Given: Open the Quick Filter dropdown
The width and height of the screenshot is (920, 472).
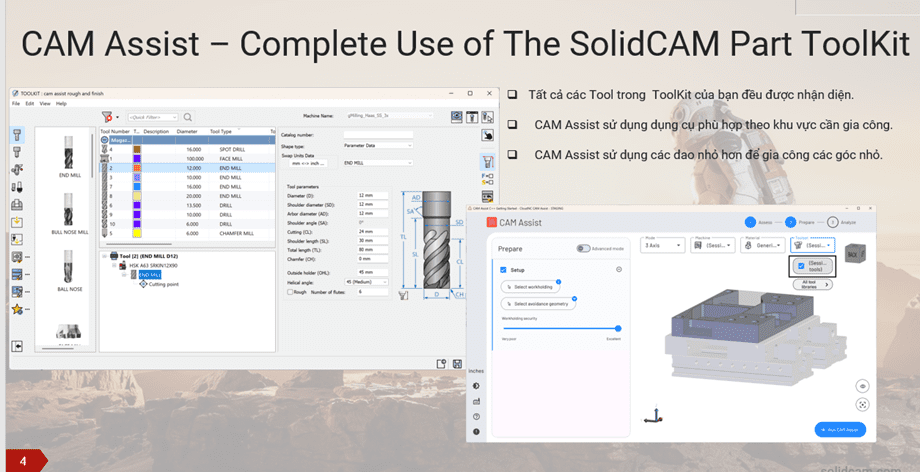Looking at the screenshot, I should tap(153, 117).
